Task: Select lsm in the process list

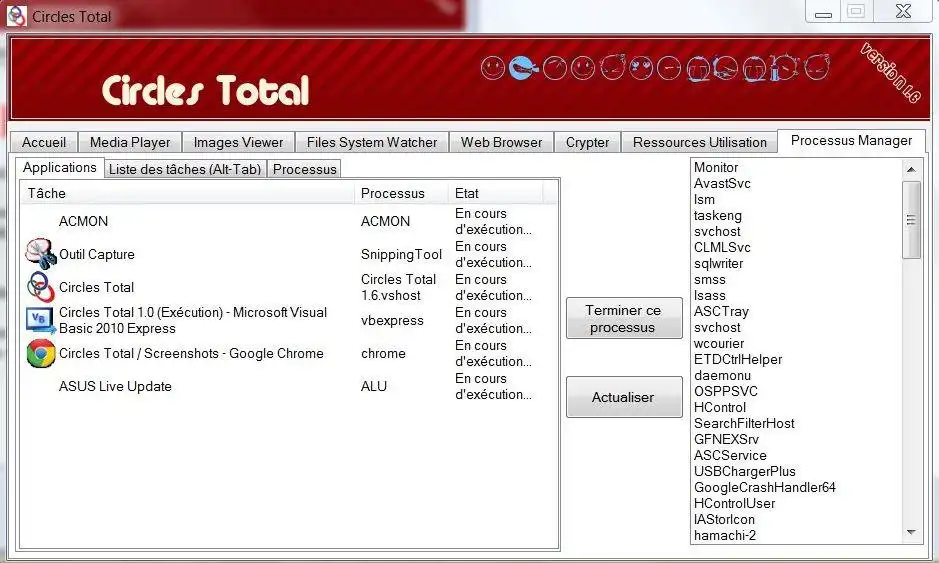Action: click(704, 199)
